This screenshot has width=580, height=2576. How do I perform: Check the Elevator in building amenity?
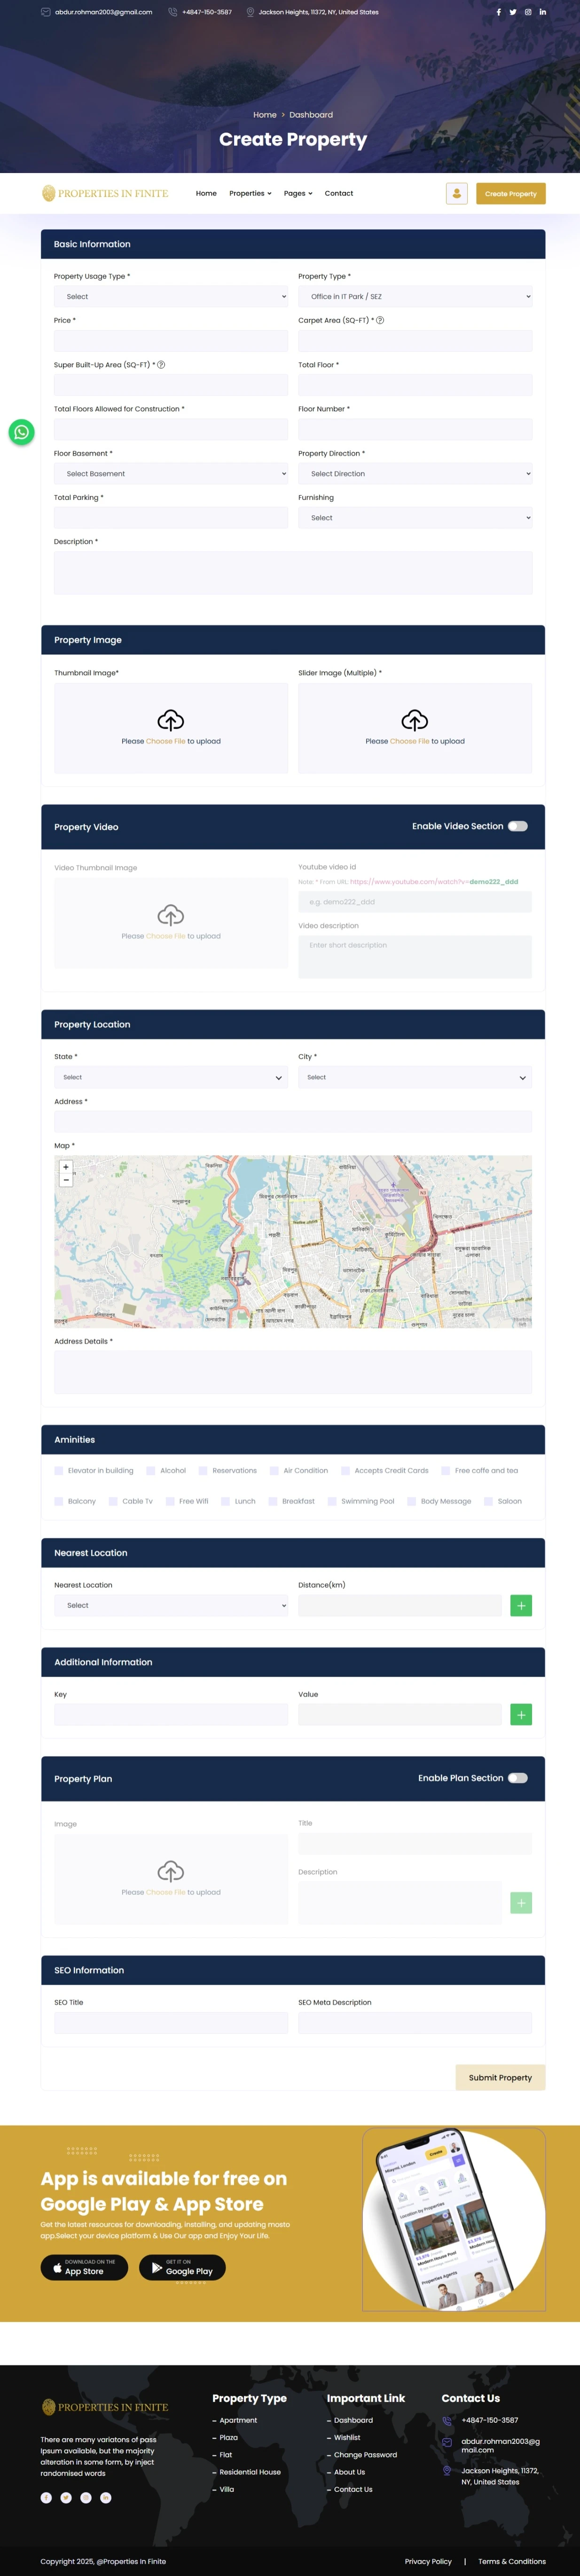[x=59, y=1470]
